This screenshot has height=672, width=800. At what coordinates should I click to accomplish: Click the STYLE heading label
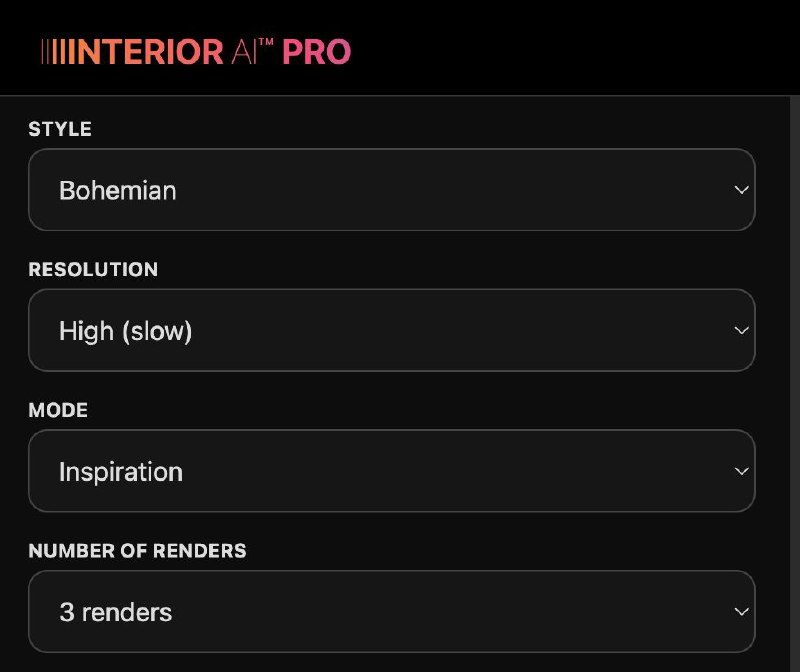click(x=60, y=129)
